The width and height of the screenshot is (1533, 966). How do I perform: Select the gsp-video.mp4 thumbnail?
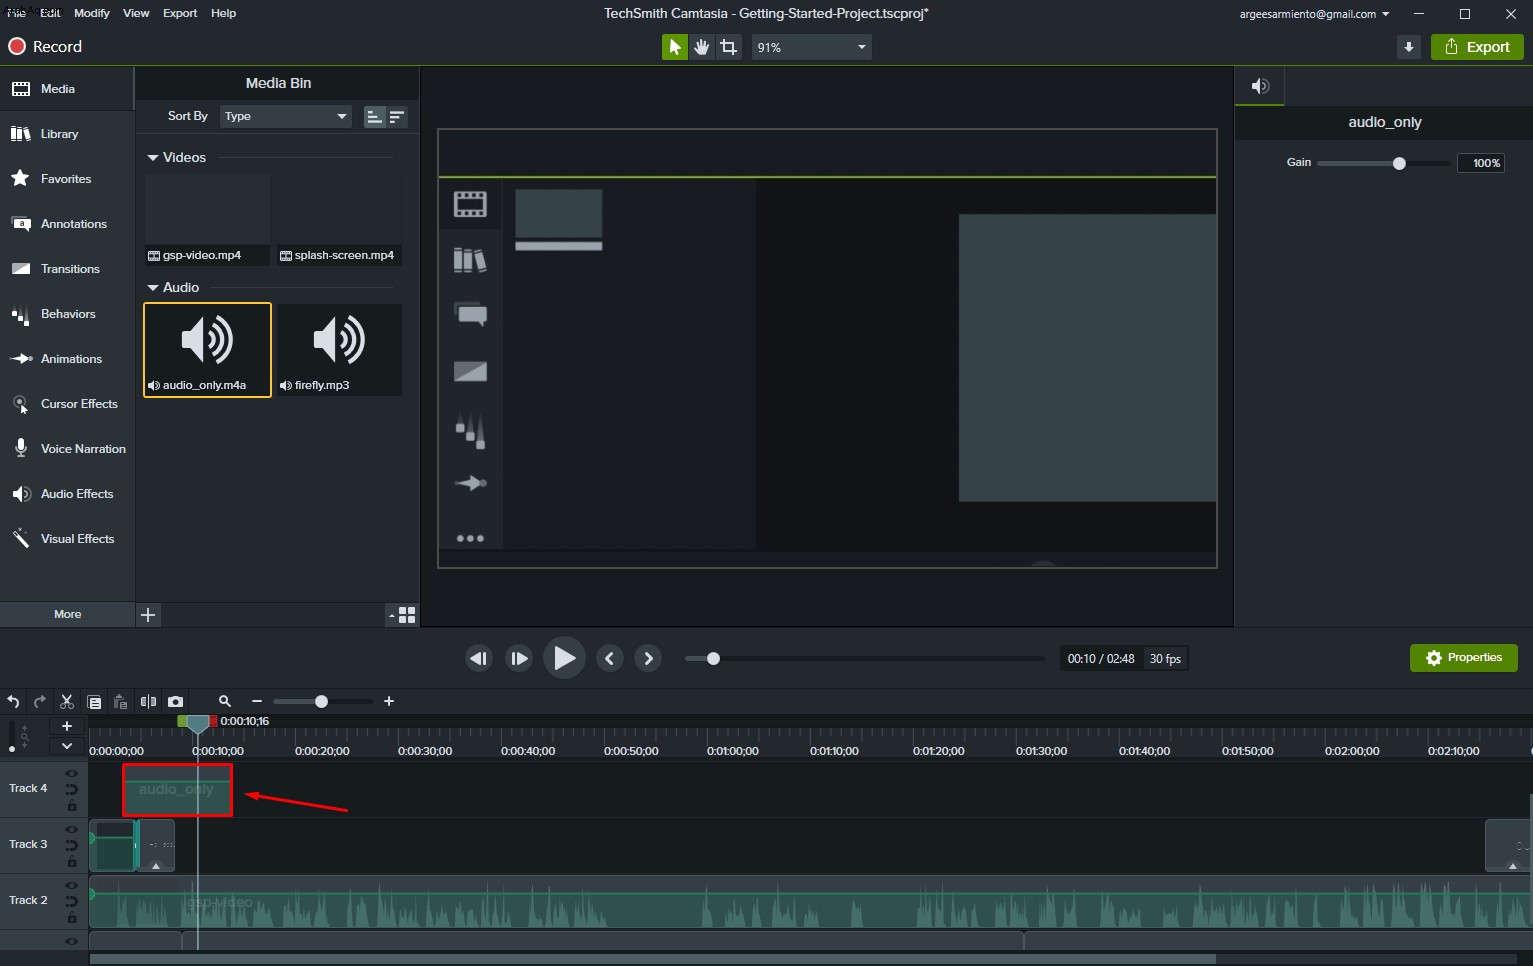(208, 220)
